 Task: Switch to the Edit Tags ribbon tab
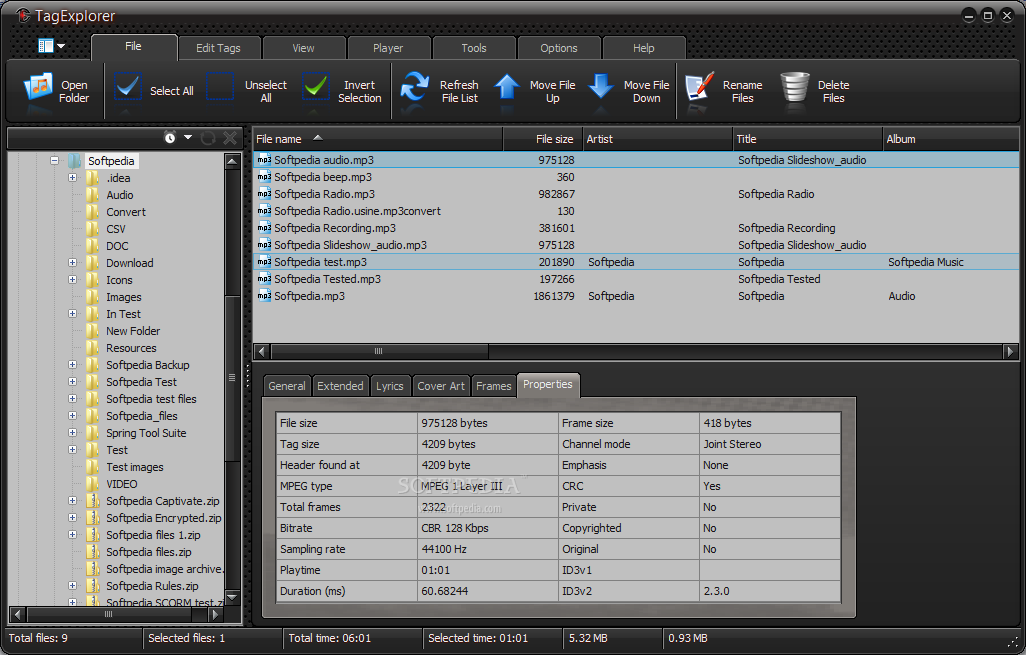coord(219,48)
